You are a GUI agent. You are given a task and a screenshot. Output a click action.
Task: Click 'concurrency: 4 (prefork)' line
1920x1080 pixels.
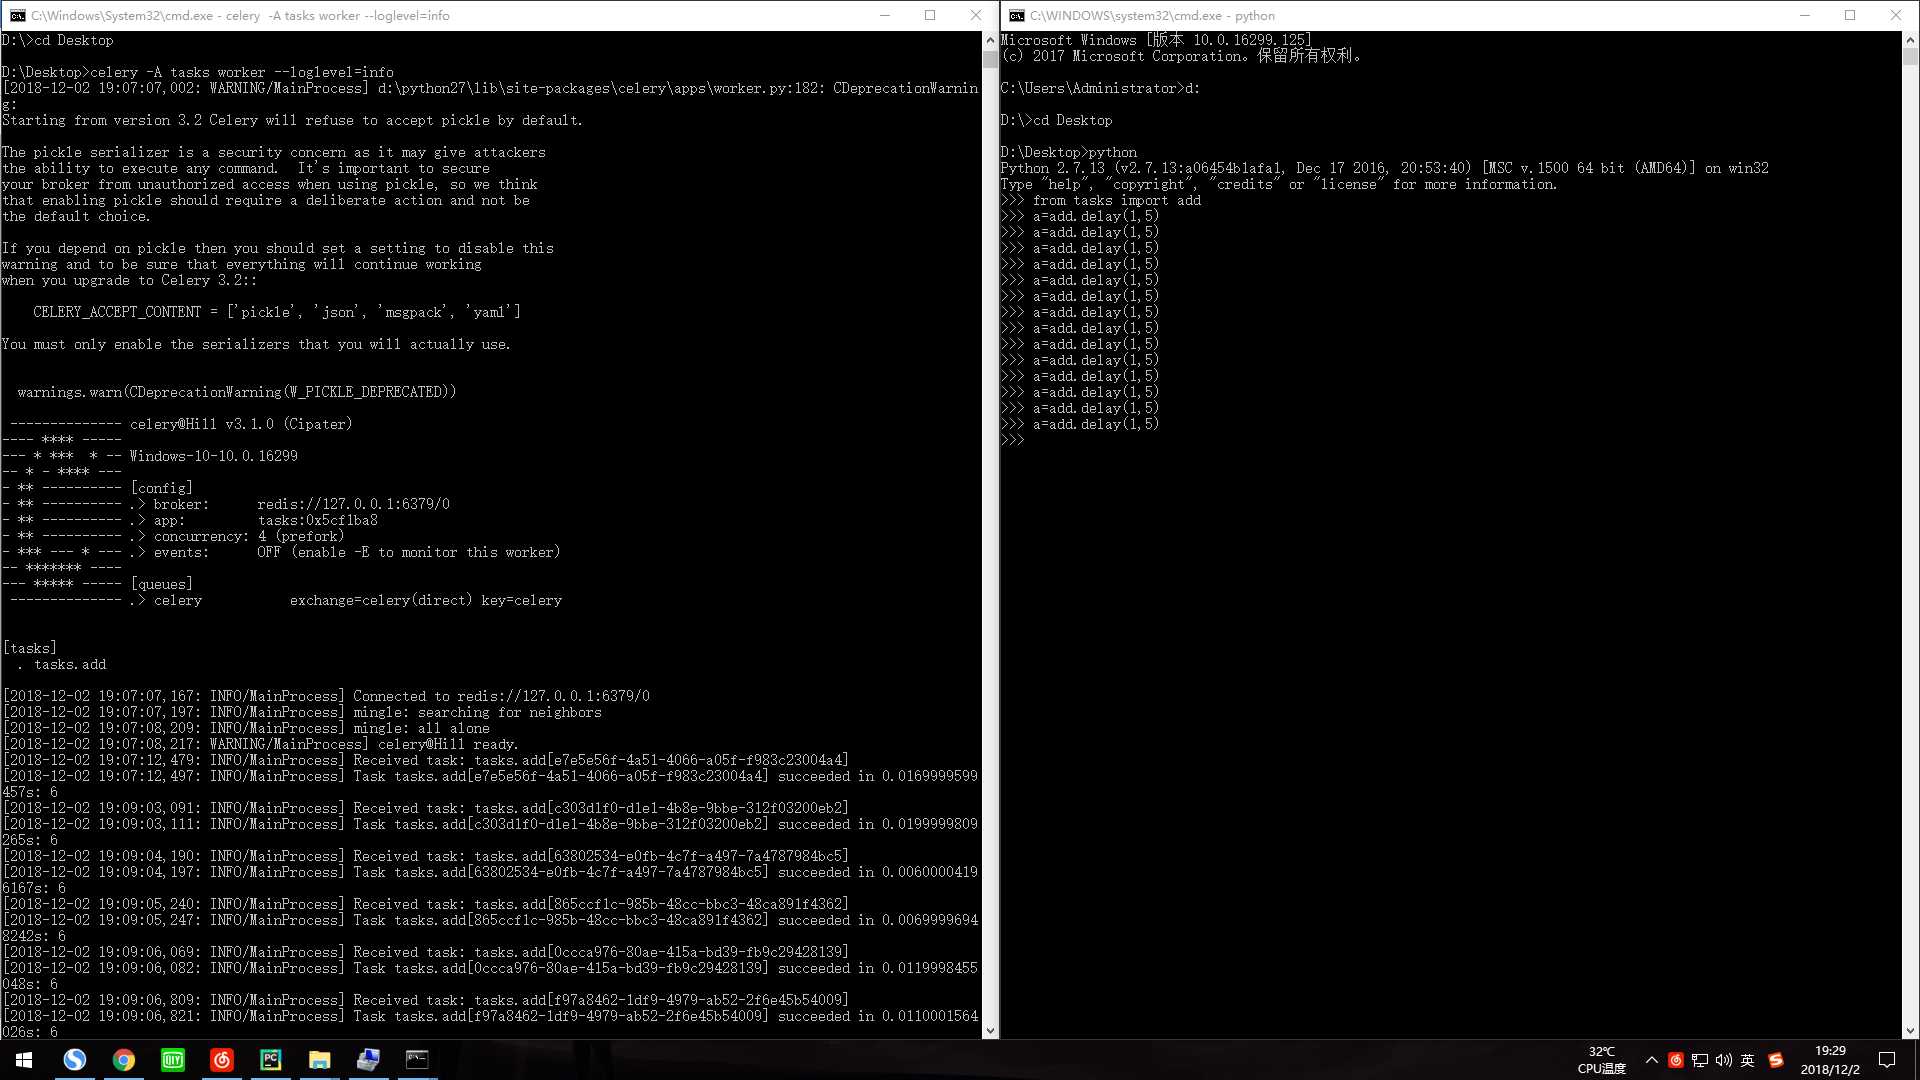coord(237,536)
